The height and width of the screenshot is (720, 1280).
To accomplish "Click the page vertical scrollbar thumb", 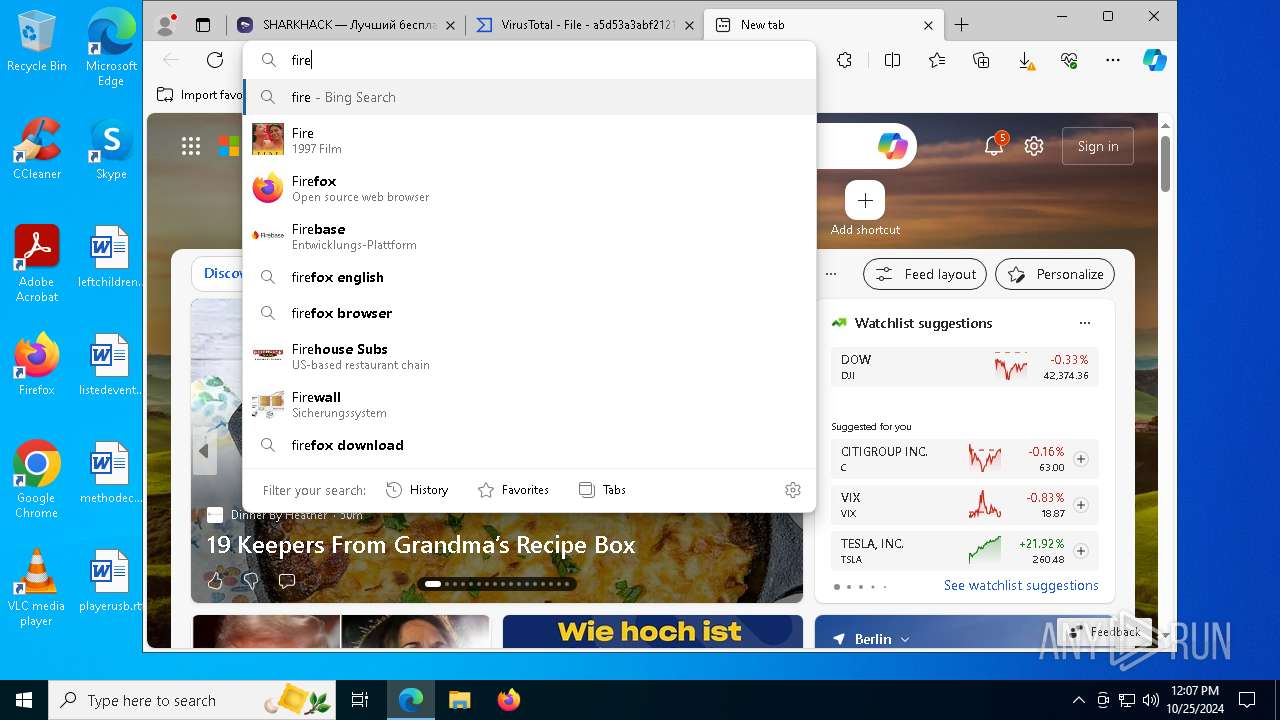I will 1165,162.
